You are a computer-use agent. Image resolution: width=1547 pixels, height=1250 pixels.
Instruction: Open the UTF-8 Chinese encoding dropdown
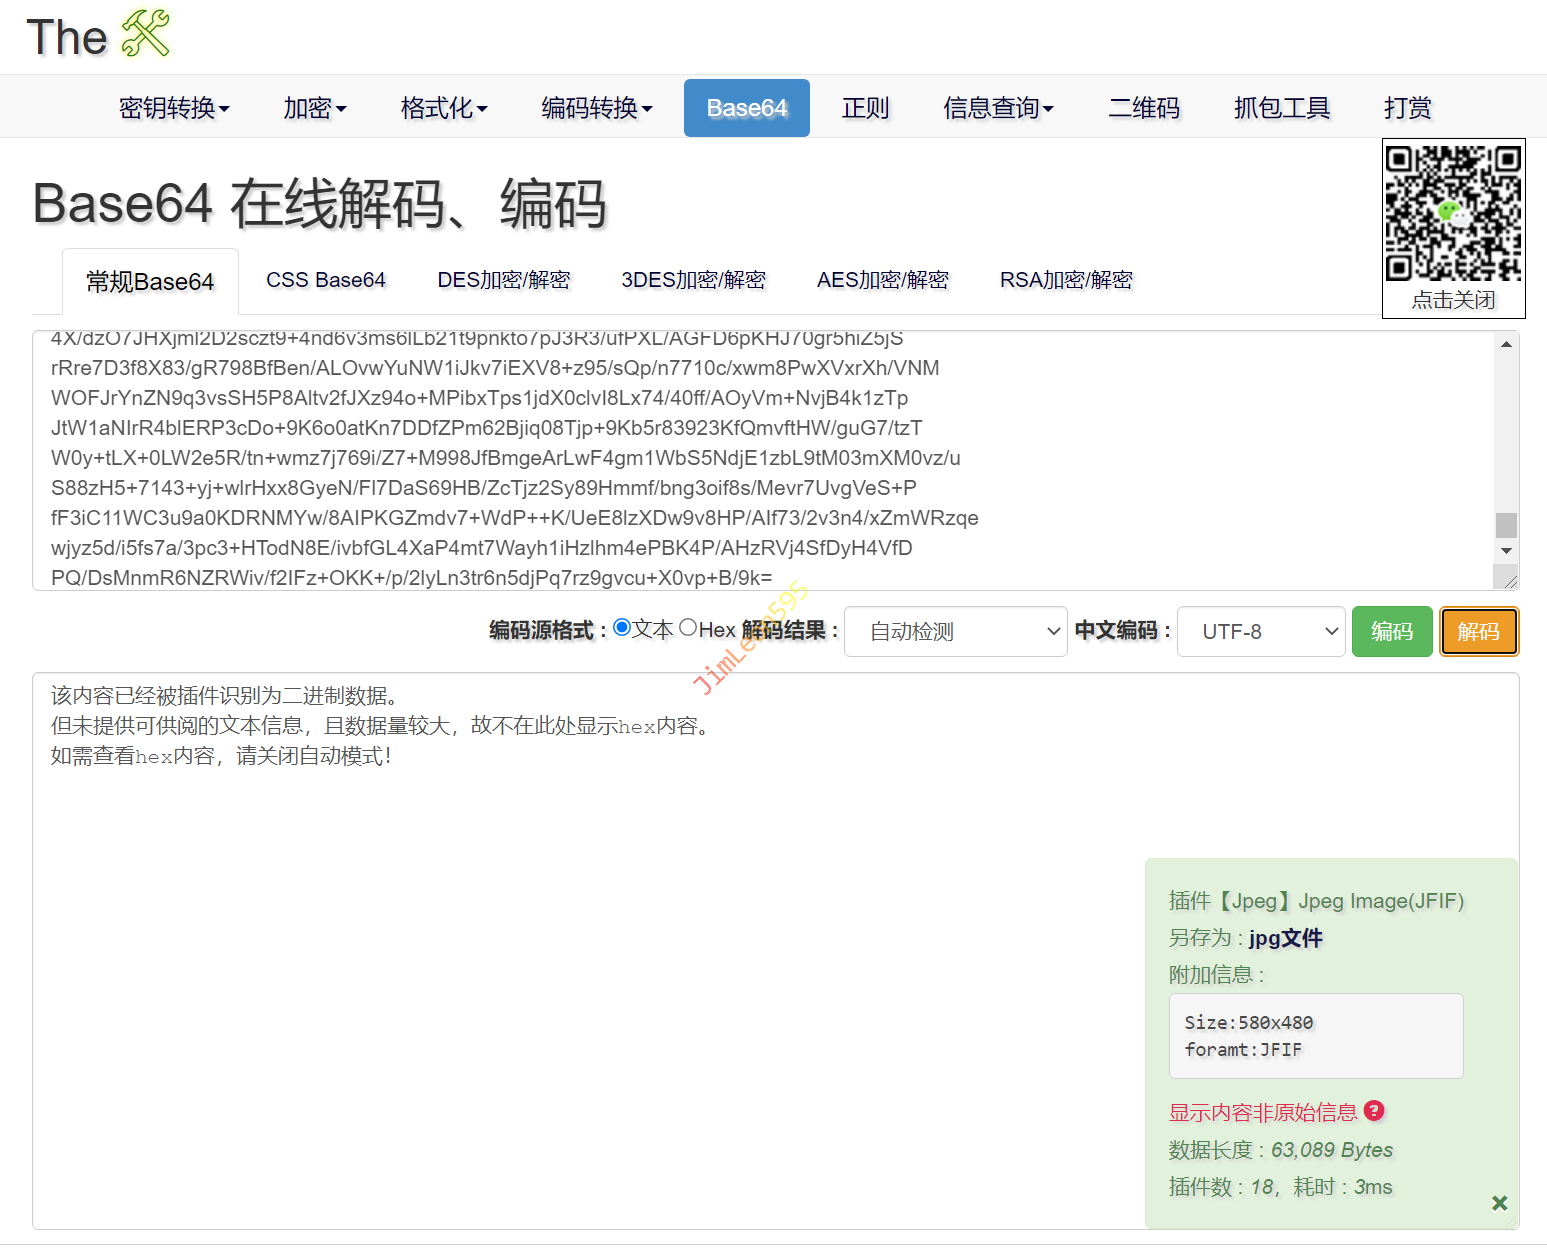pos(1260,632)
